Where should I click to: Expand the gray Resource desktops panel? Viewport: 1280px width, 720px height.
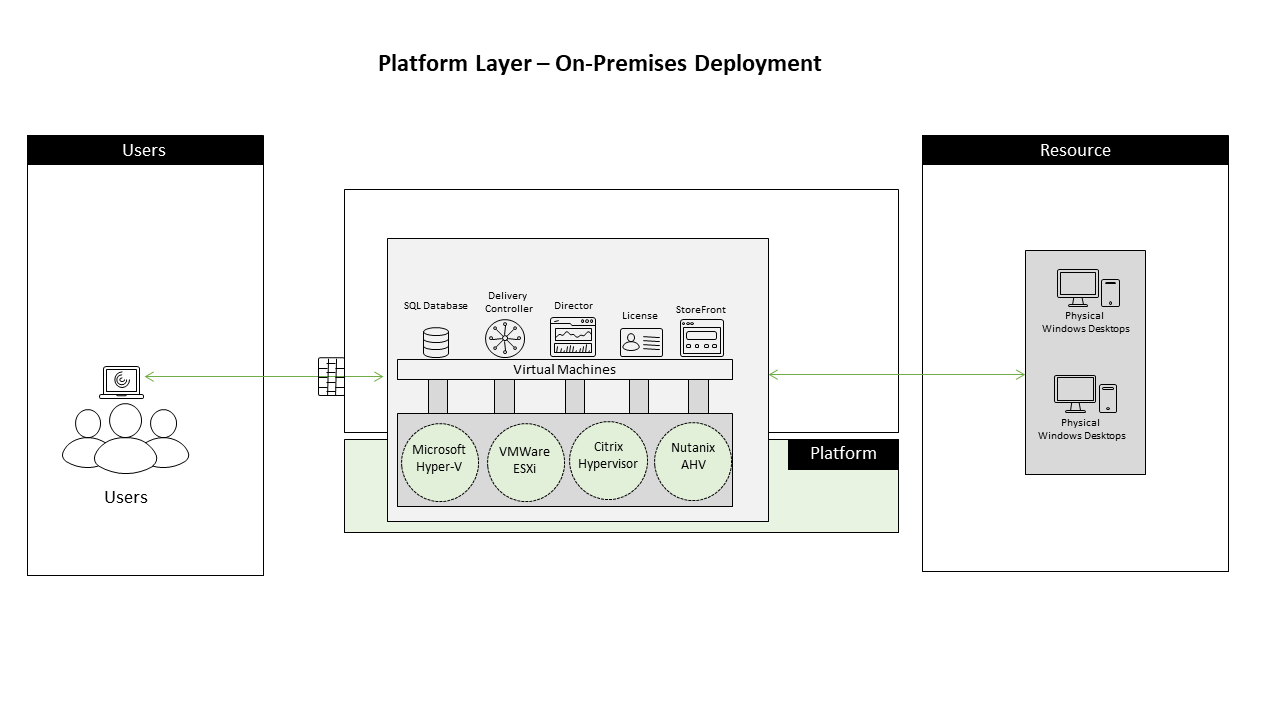coord(1084,362)
